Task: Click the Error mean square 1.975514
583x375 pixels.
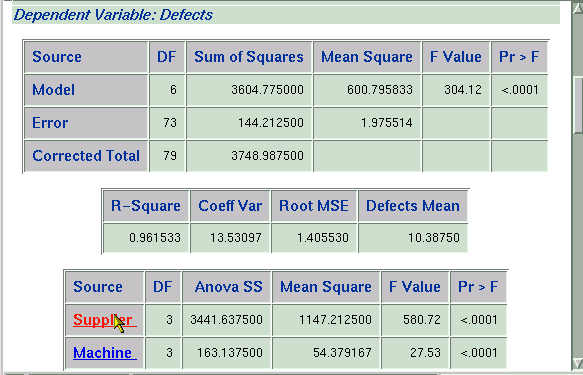Action: [x=387, y=123]
